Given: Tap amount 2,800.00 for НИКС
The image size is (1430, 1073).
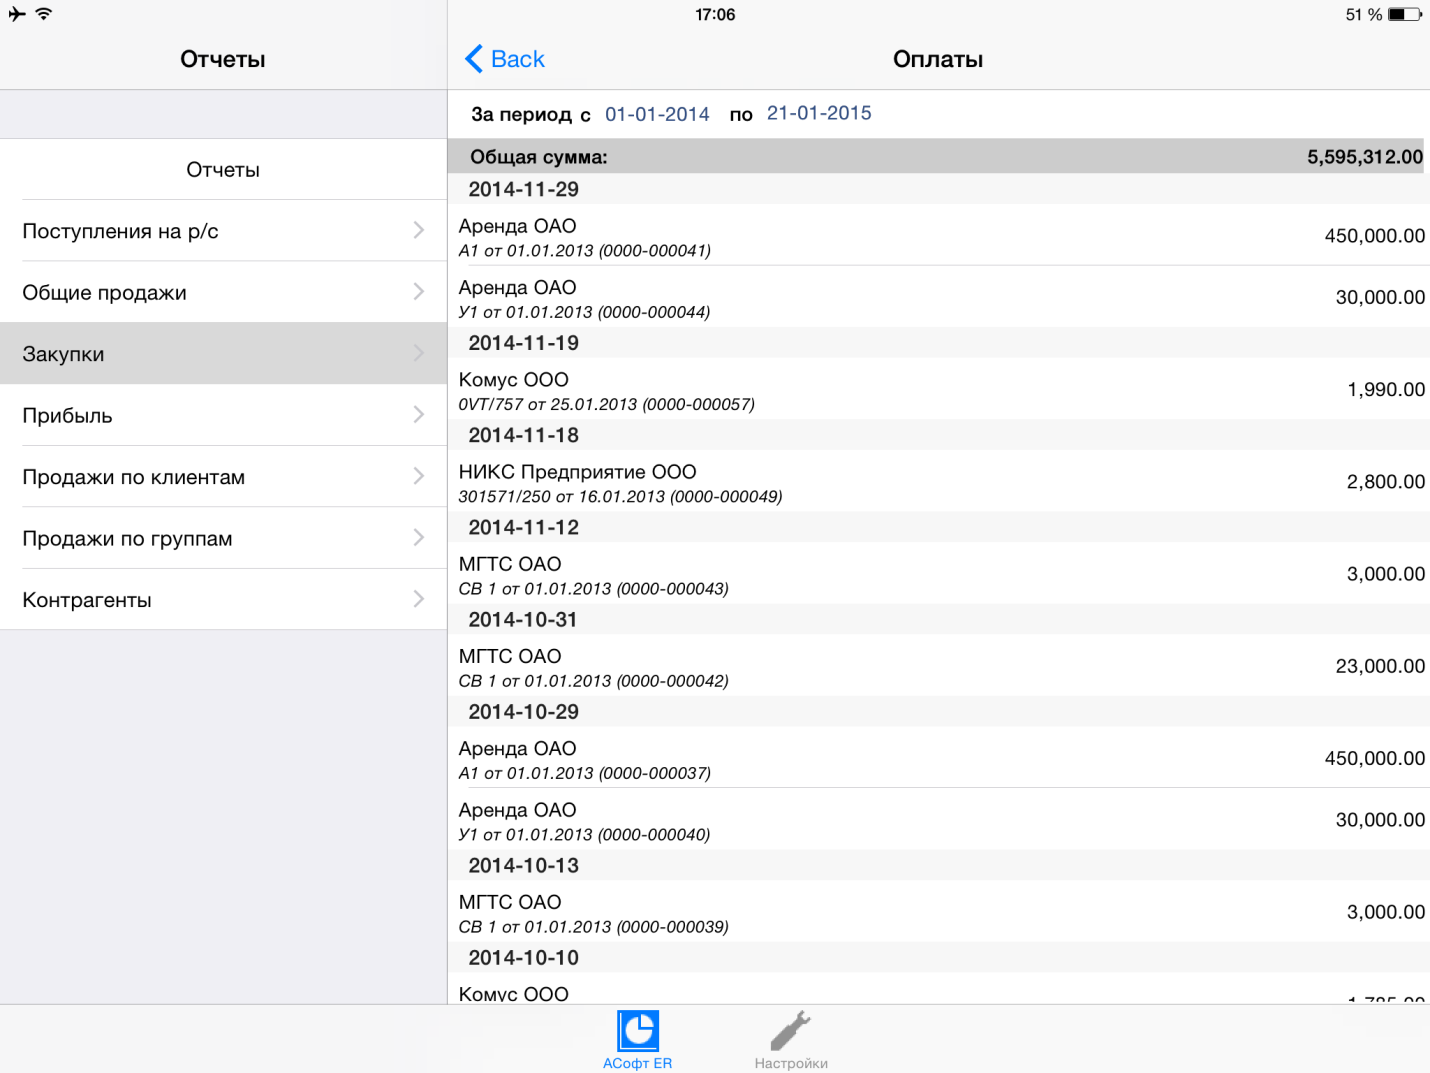Looking at the screenshot, I should click(x=1386, y=482).
